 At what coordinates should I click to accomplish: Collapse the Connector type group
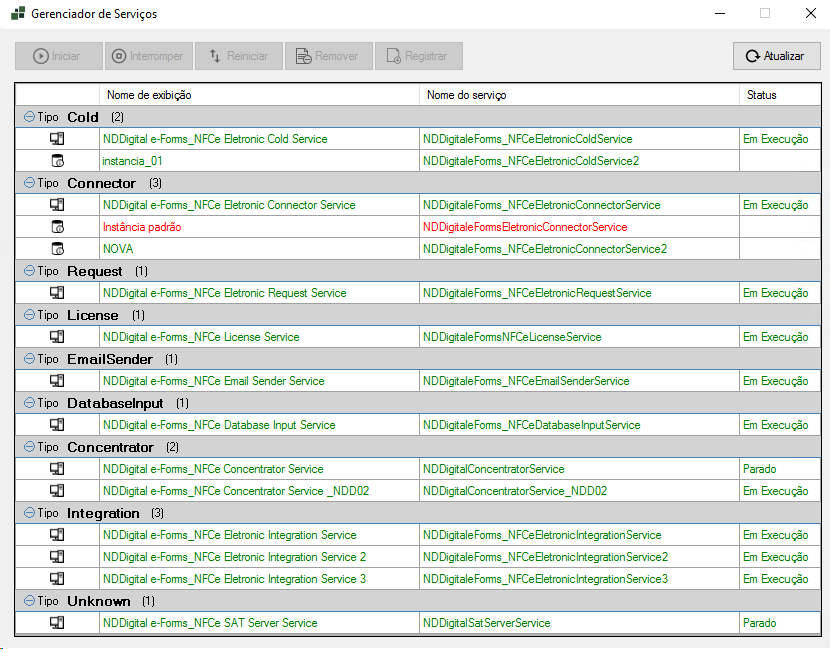point(28,183)
